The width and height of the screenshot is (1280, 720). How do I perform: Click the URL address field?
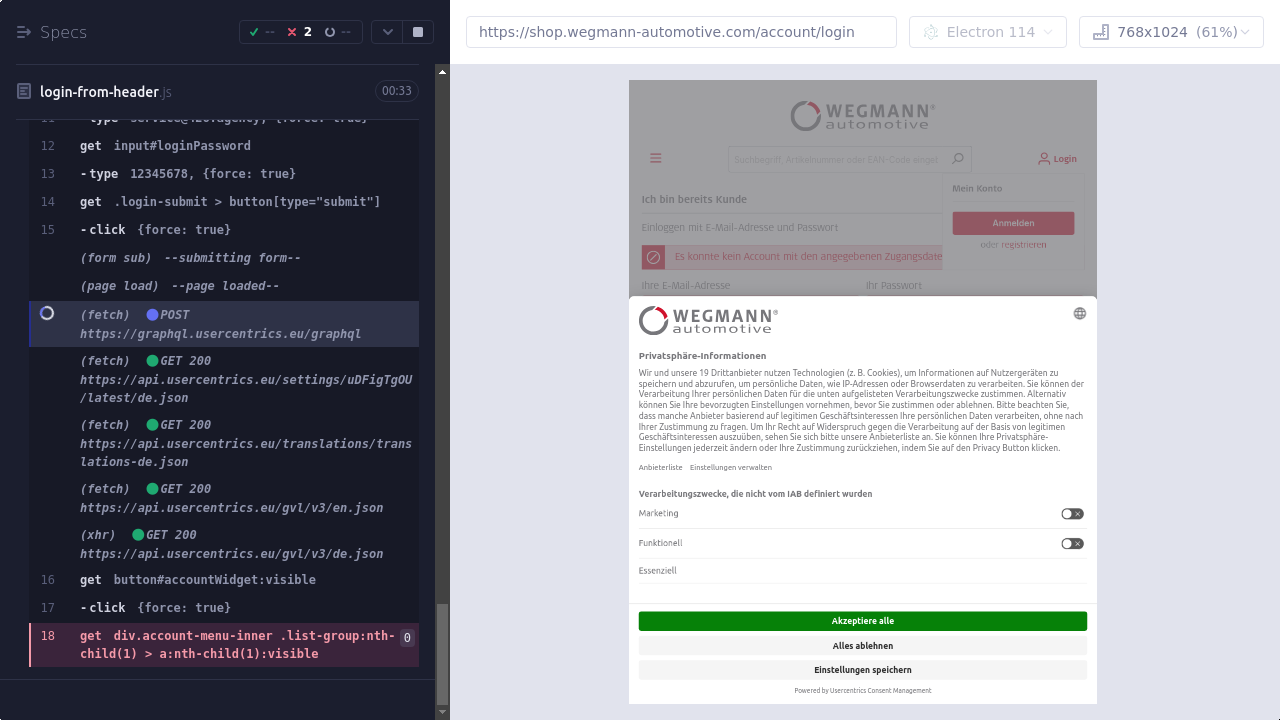click(x=681, y=32)
